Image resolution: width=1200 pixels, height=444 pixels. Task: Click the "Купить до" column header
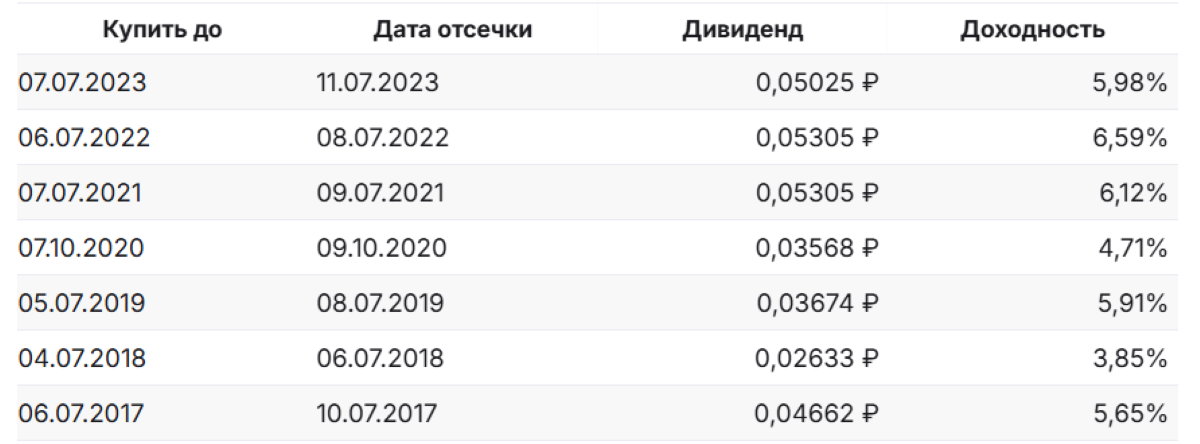point(162,30)
